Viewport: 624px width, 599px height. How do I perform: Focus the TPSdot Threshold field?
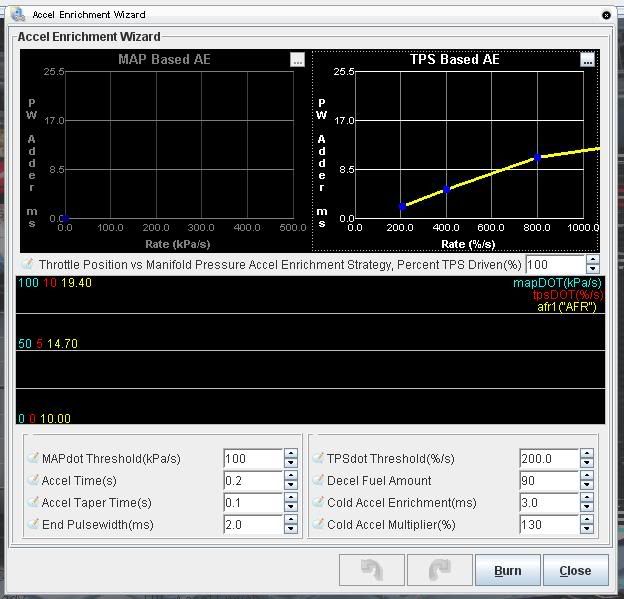(x=549, y=459)
